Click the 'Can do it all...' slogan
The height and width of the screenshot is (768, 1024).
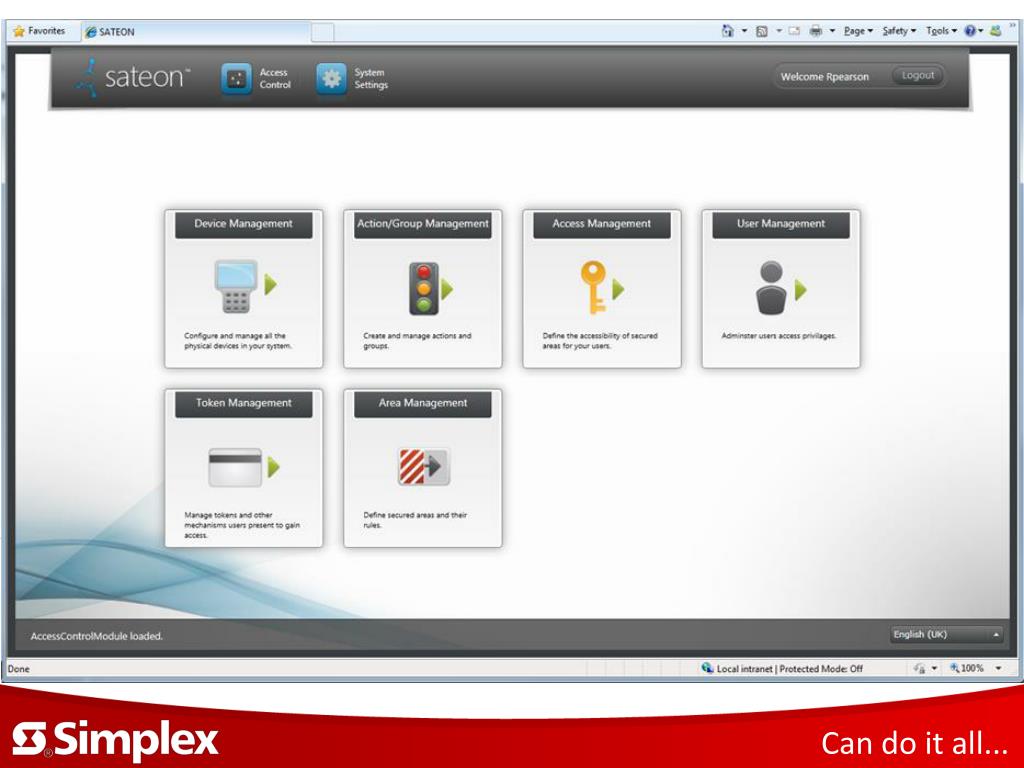tap(914, 743)
